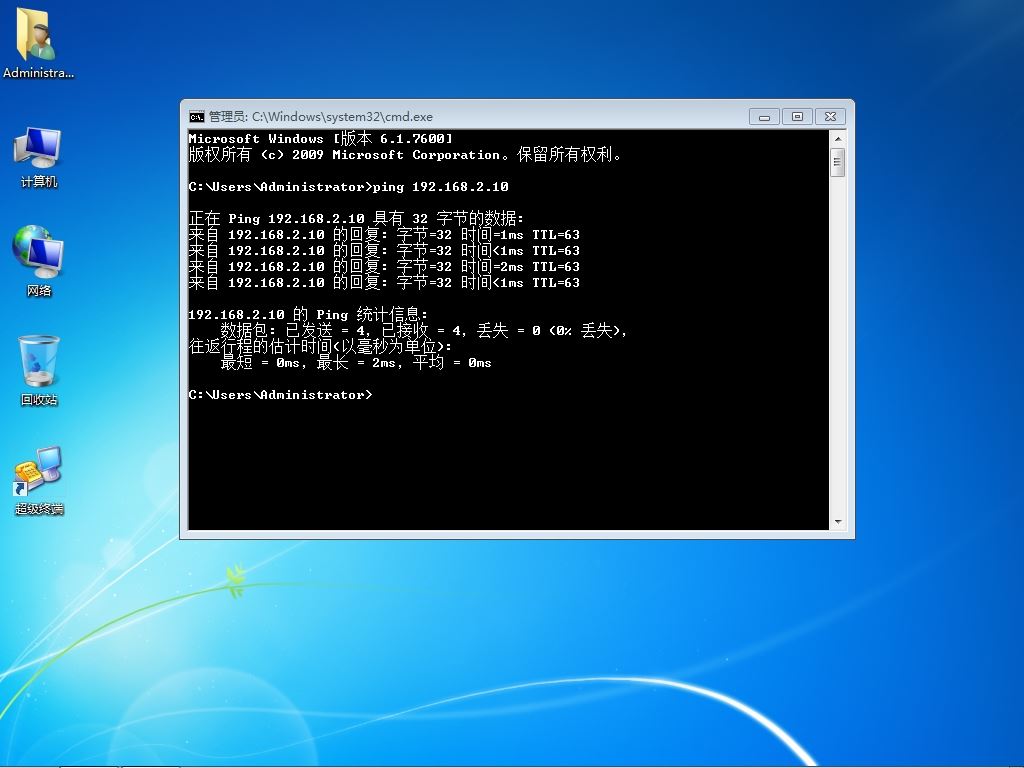Open the Administrator folder desktop icon
This screenshot has height=768, width=1024.
pyautogui.click(x=38, y=42)
